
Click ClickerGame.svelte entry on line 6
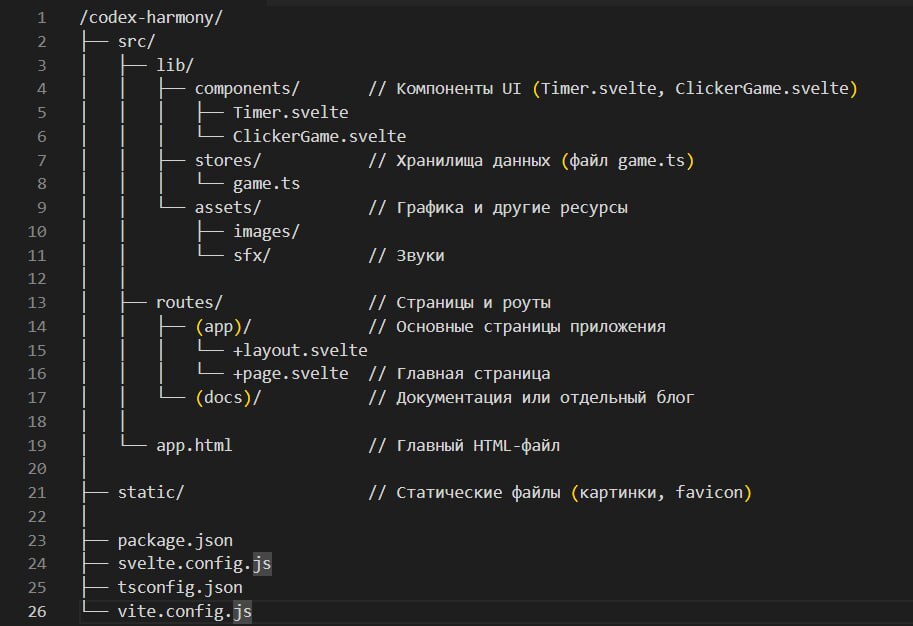tap(319, 136)
